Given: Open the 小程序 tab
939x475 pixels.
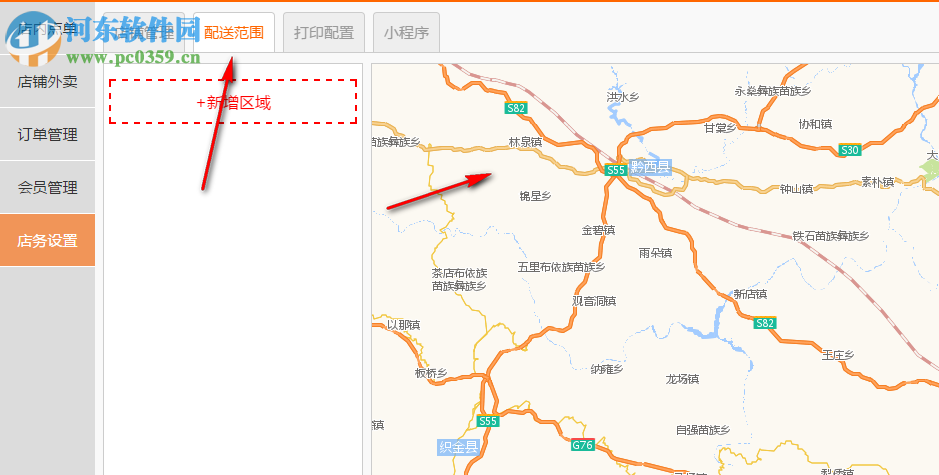Looking at the screenshot, I should coord(407,32).
